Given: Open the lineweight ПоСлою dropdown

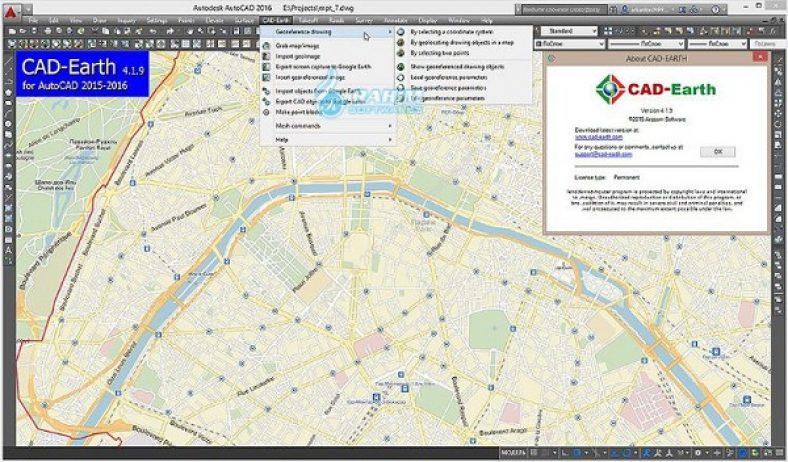Looking at the screenshot, I should click(717, 44).
